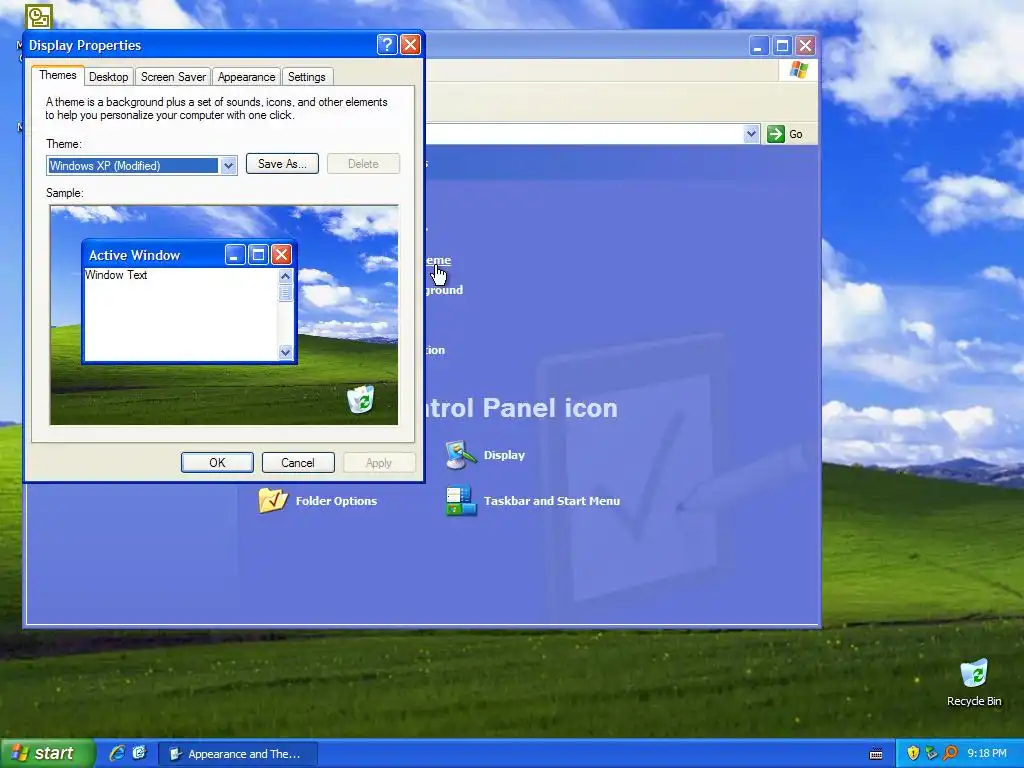The height and width of the screenshot is (768, 1024).
Task: Click the Appearance and Themes taskbar button
Action: 238,754
